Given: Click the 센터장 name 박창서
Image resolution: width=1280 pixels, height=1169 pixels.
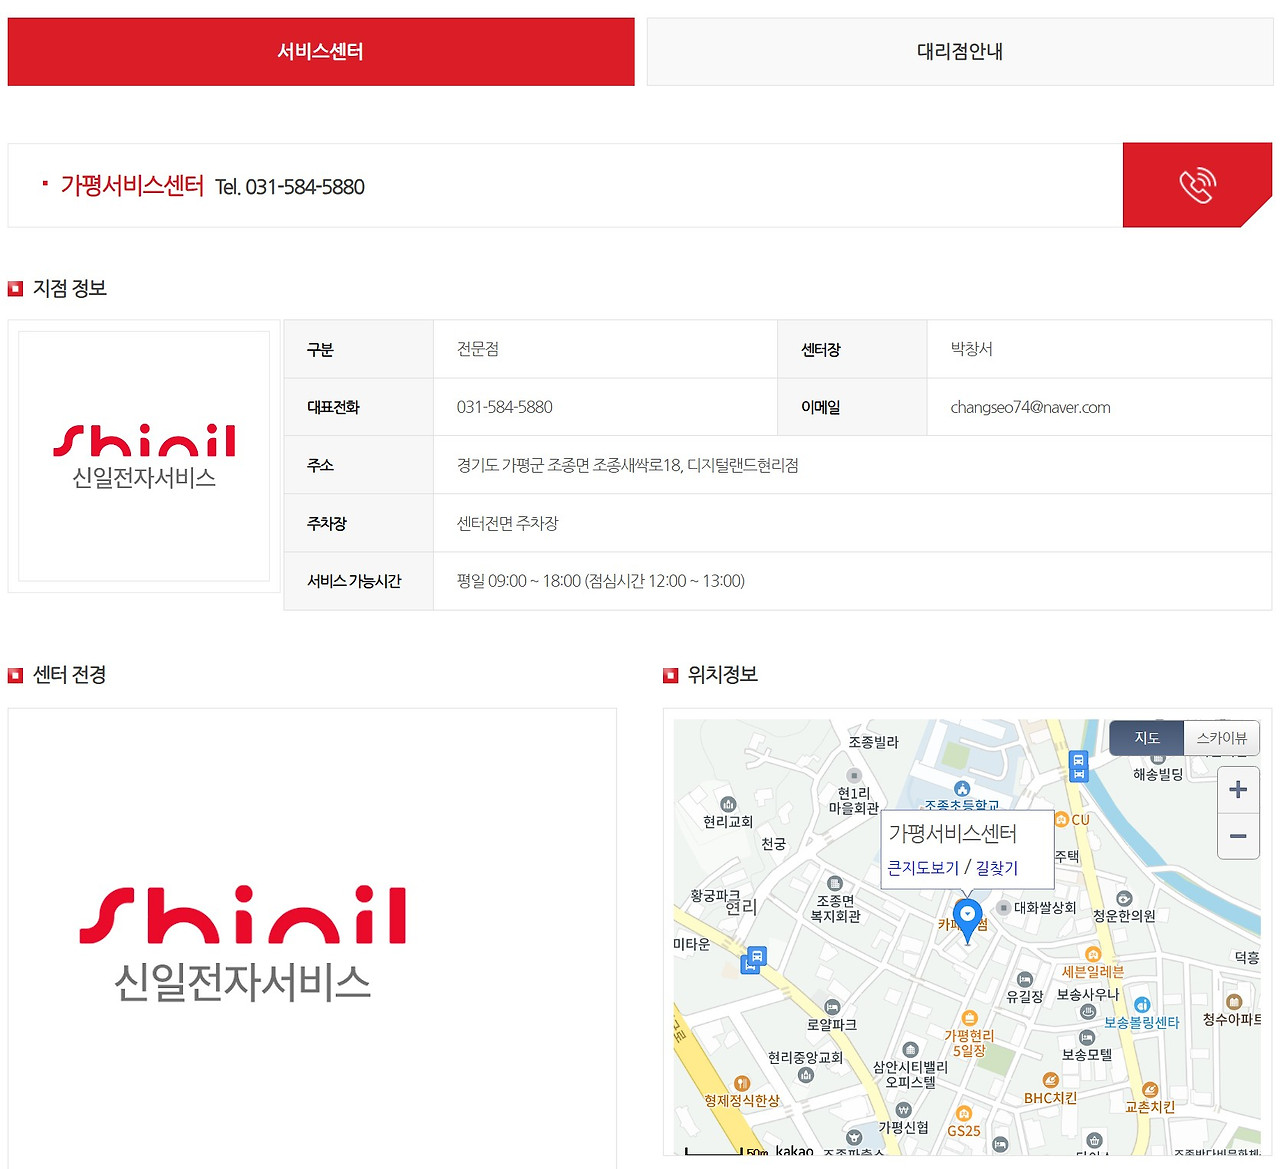Looking at the screenshot, I should 972,349.
